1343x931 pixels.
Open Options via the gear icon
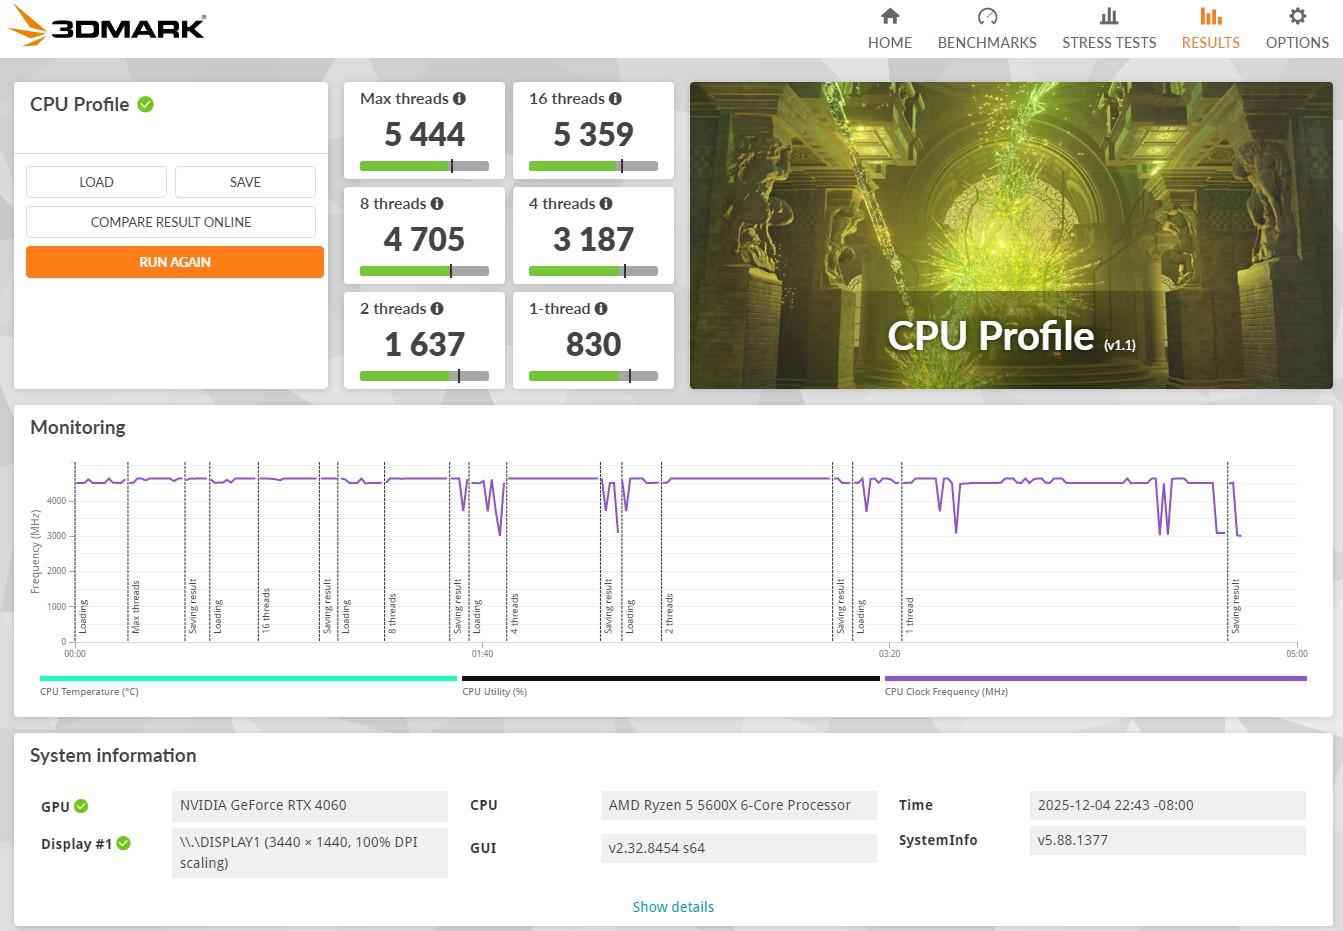pyautogui.click(x=1296, y=16)
